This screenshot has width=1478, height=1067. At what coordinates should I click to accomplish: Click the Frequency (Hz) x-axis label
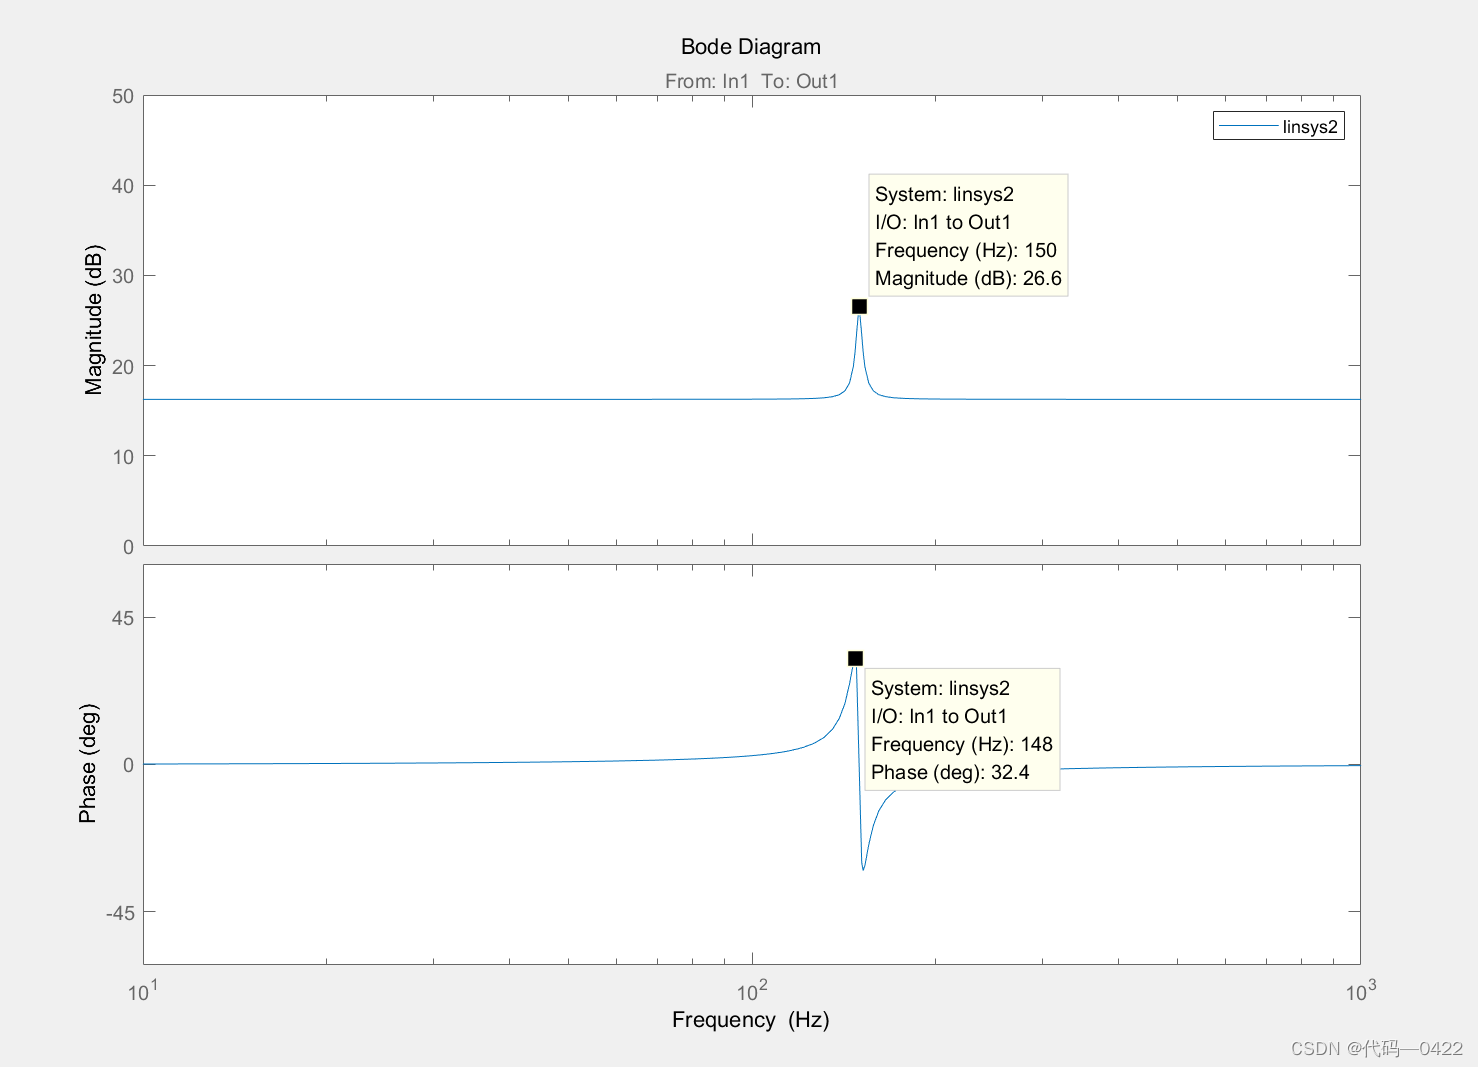pos(750,1020)
